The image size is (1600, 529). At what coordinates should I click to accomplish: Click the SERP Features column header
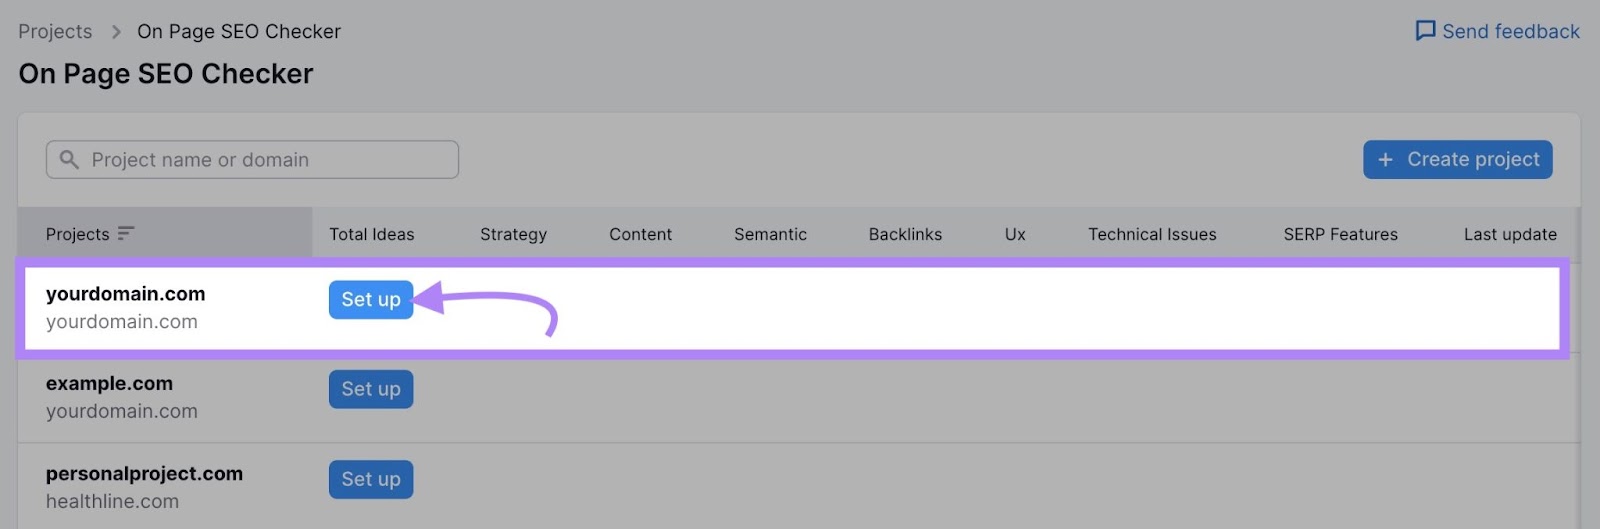pyautogui.click(x=1340, y=234)
